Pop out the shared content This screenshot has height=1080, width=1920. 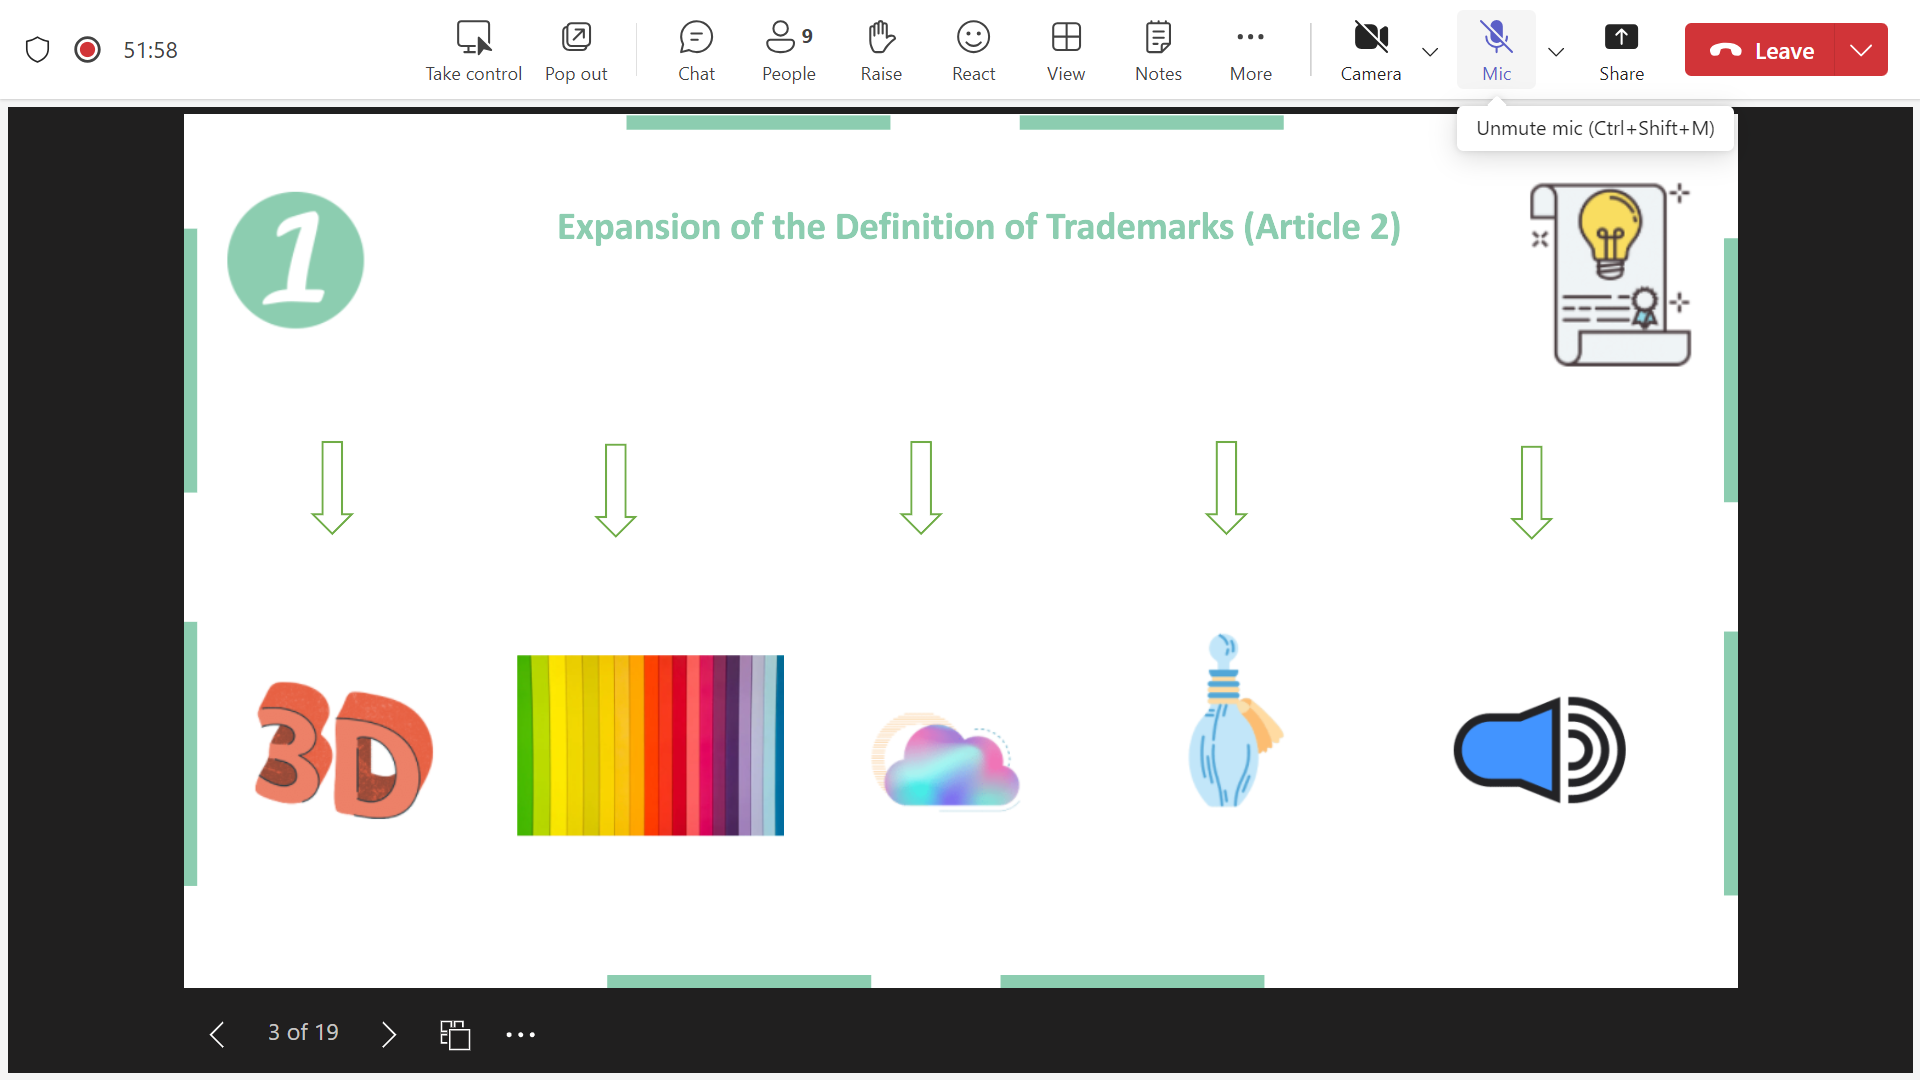coord(576,50)
